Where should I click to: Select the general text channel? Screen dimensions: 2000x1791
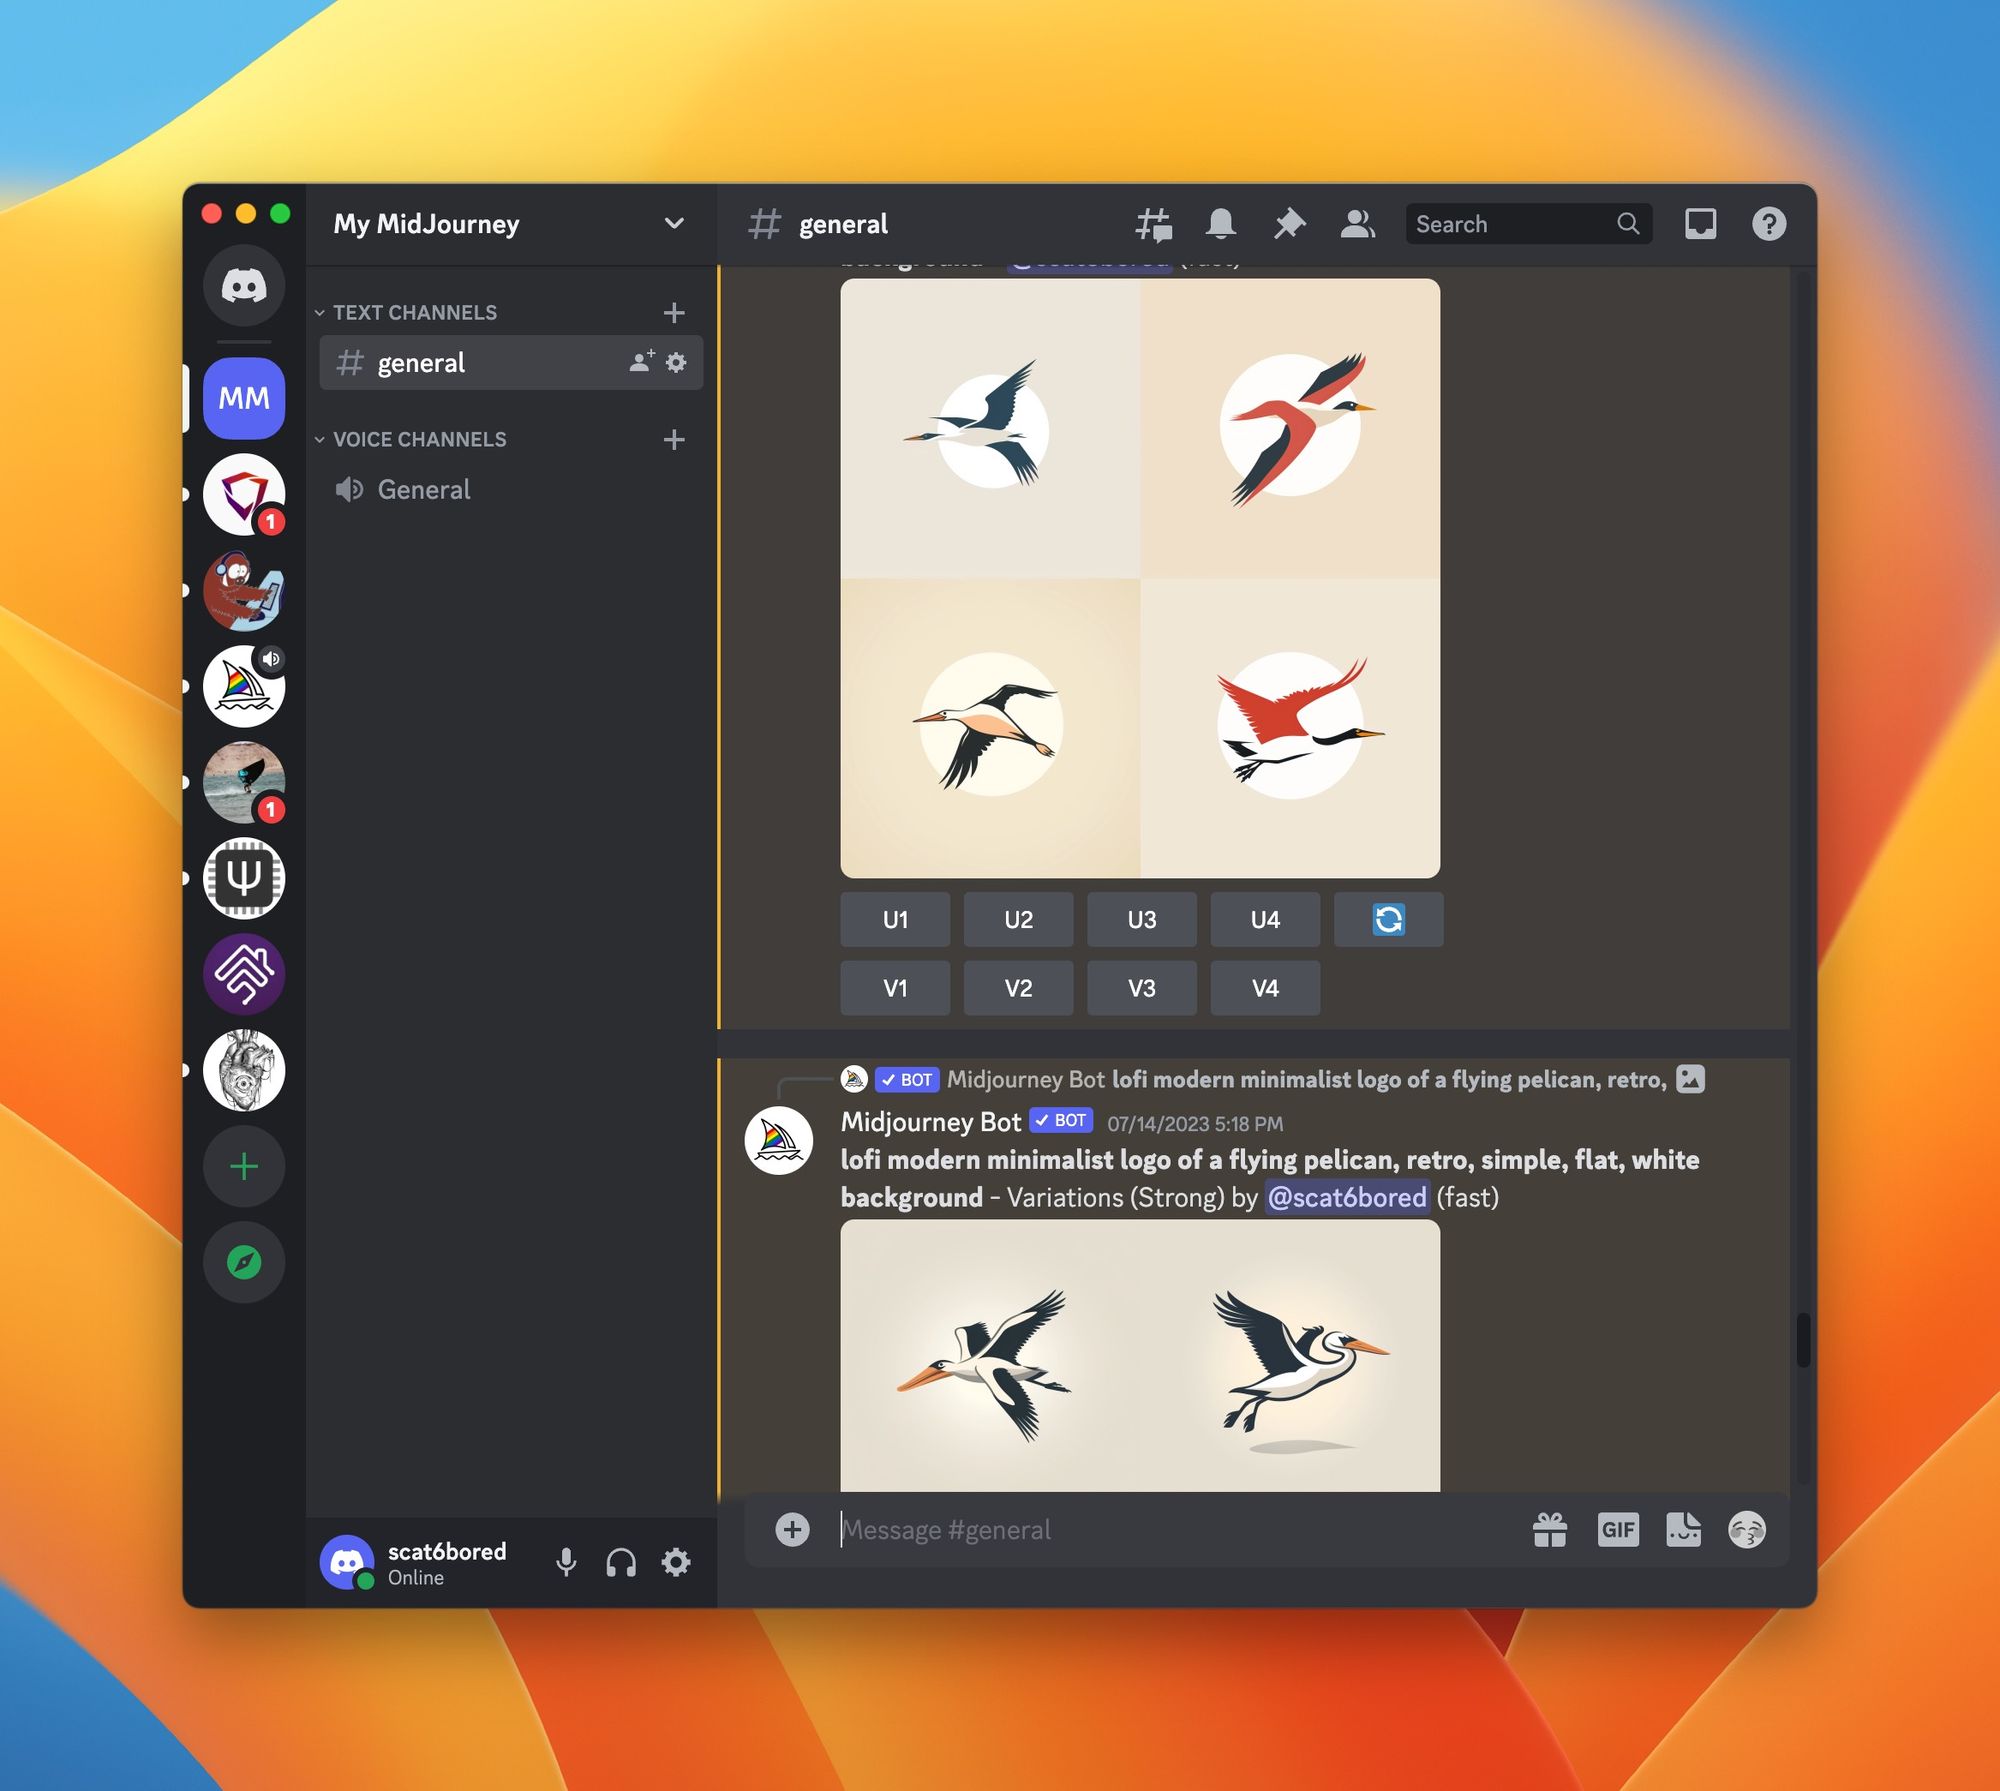[511, 362]
